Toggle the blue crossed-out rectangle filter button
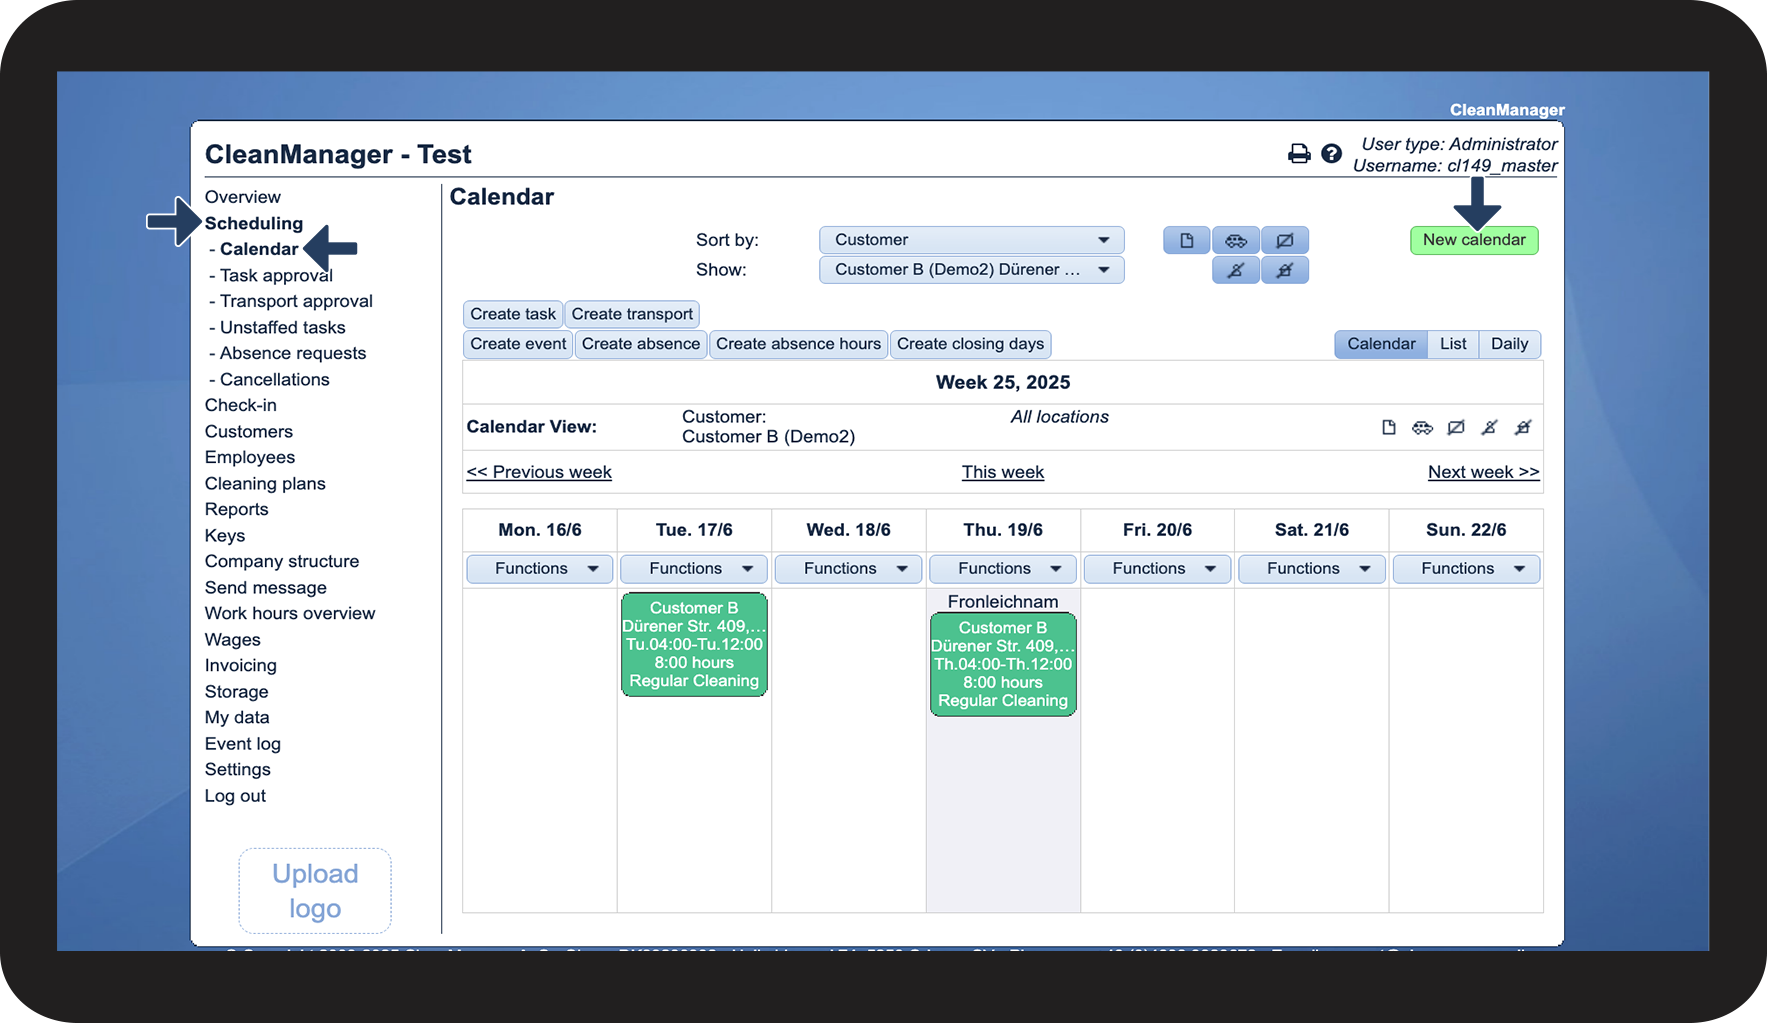Screen dimensions: 1767x1023 point(1285,240)
